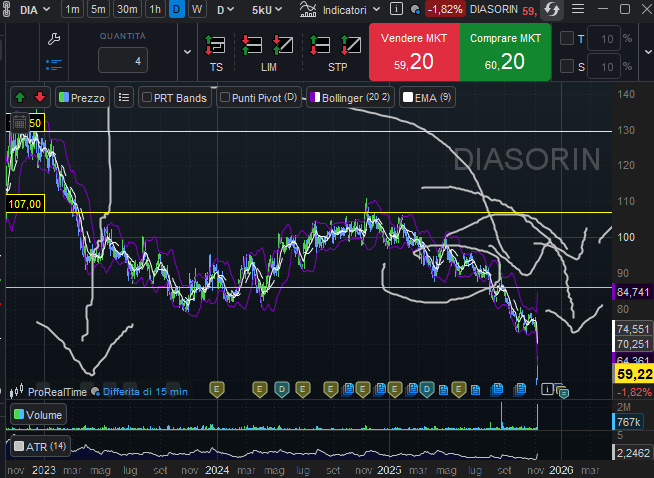Toggle the S checkbox

pos(567,67)
